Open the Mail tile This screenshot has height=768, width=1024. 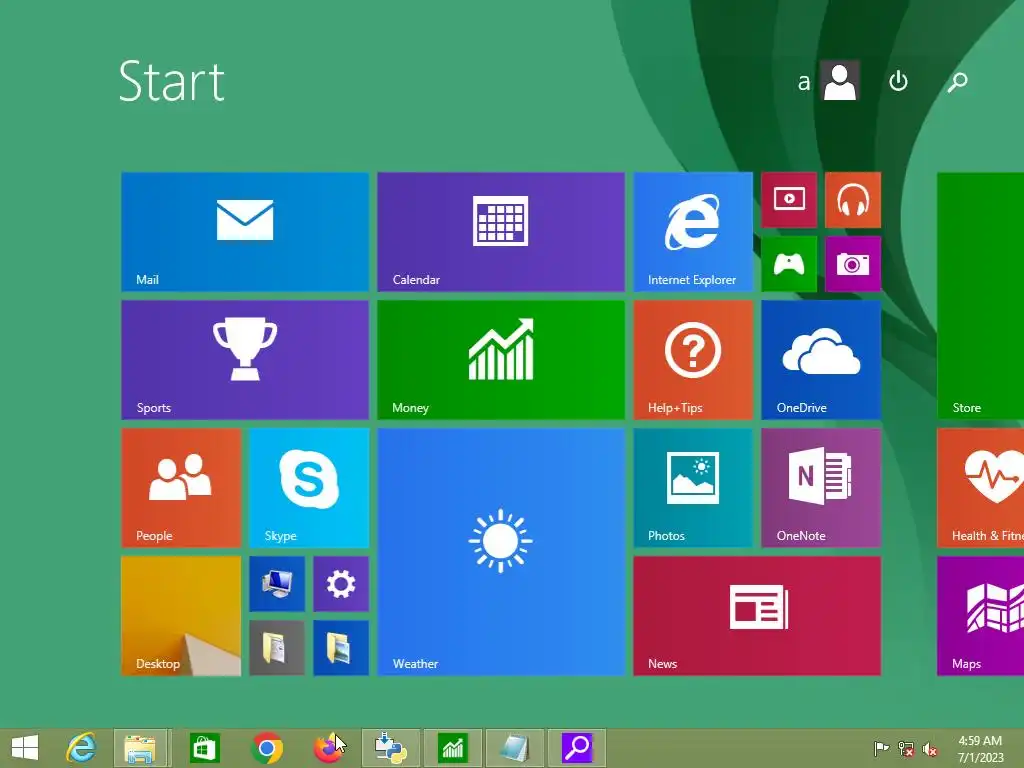[x=245, y=232]
